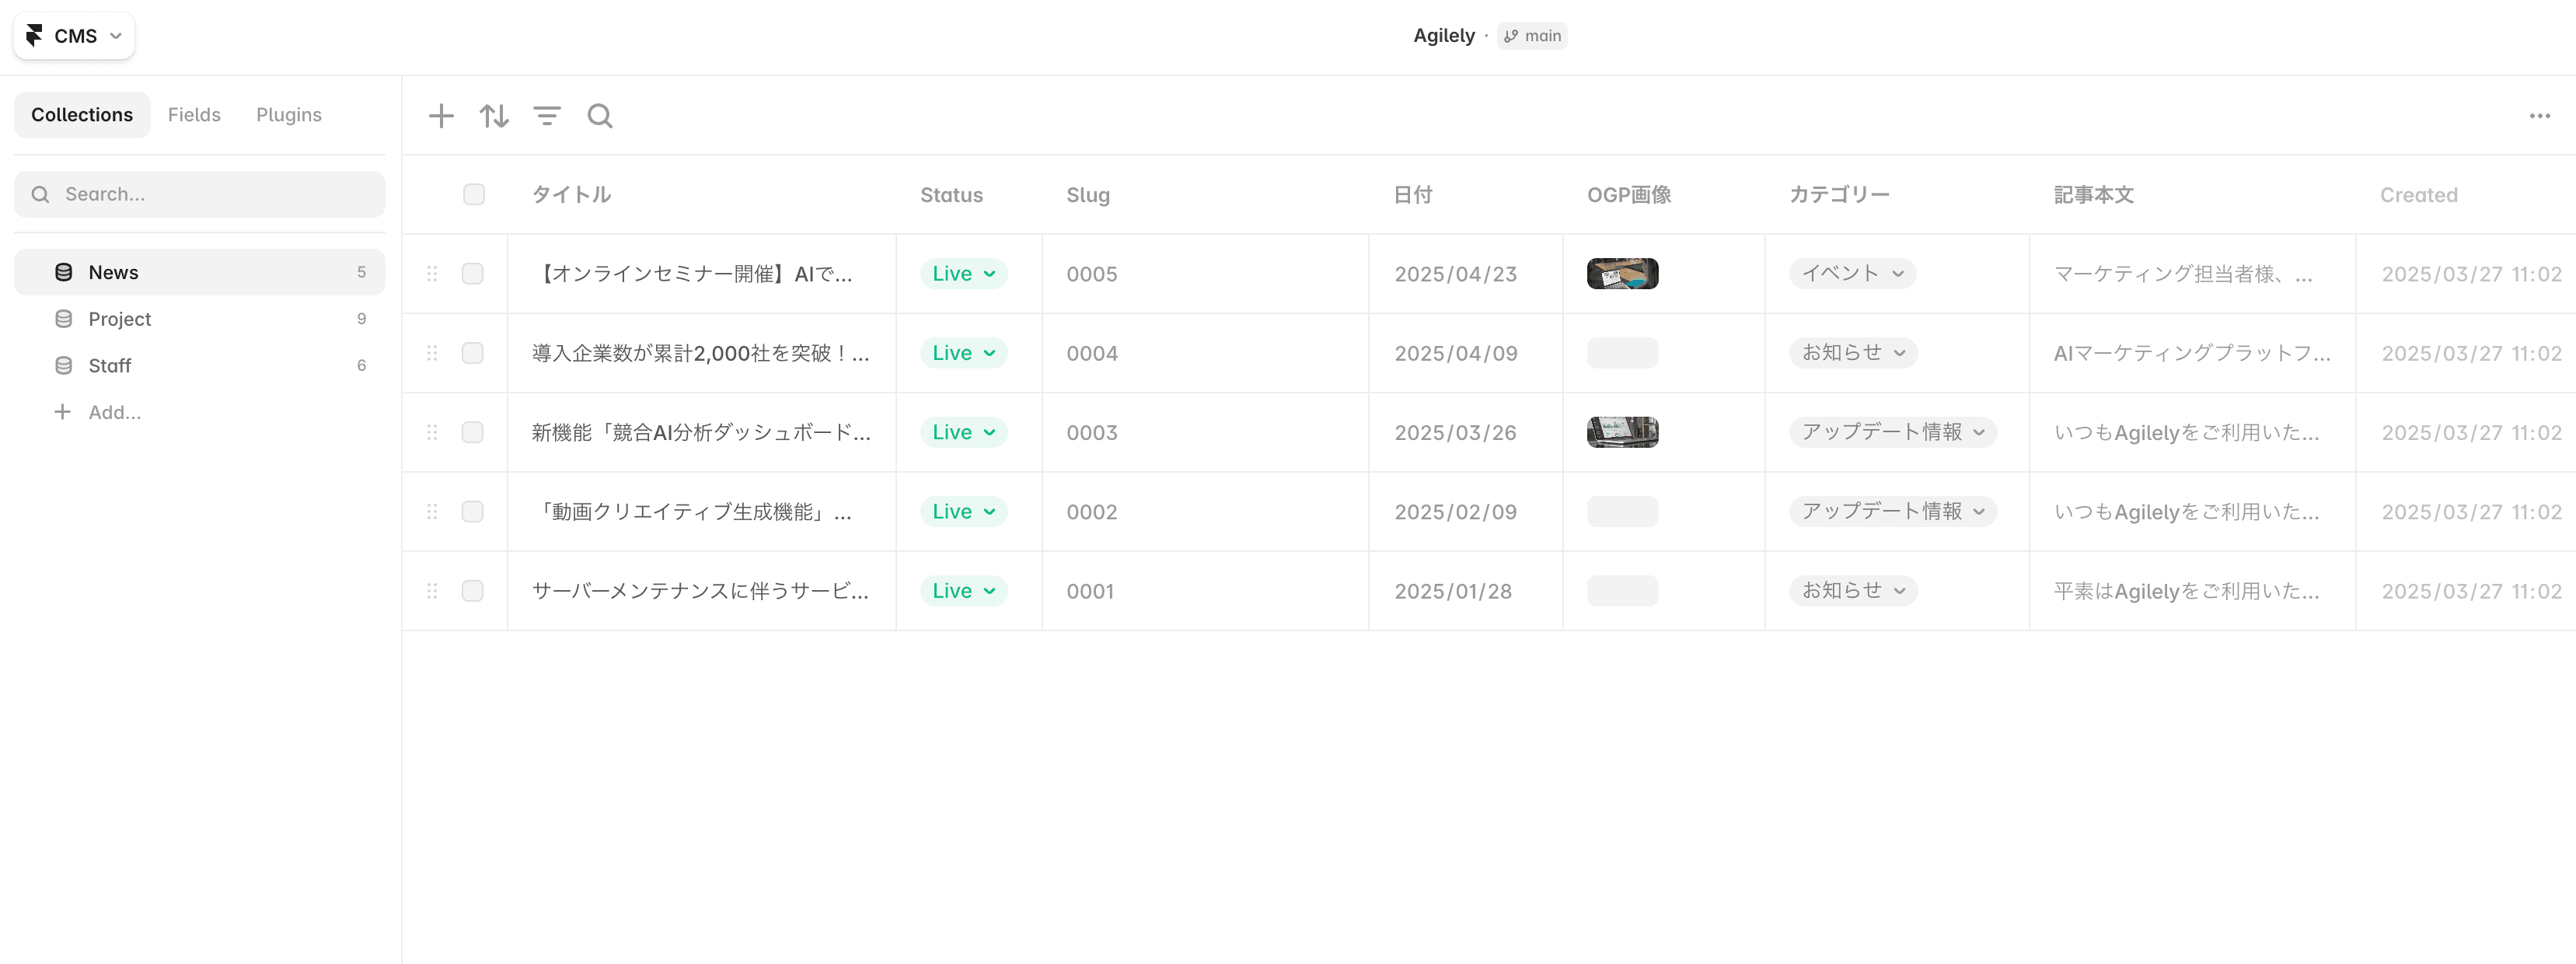Screen dimensions: 2576x964
Task: Grab the drag handle of row 0003
Action: click(x=432, y=432)
